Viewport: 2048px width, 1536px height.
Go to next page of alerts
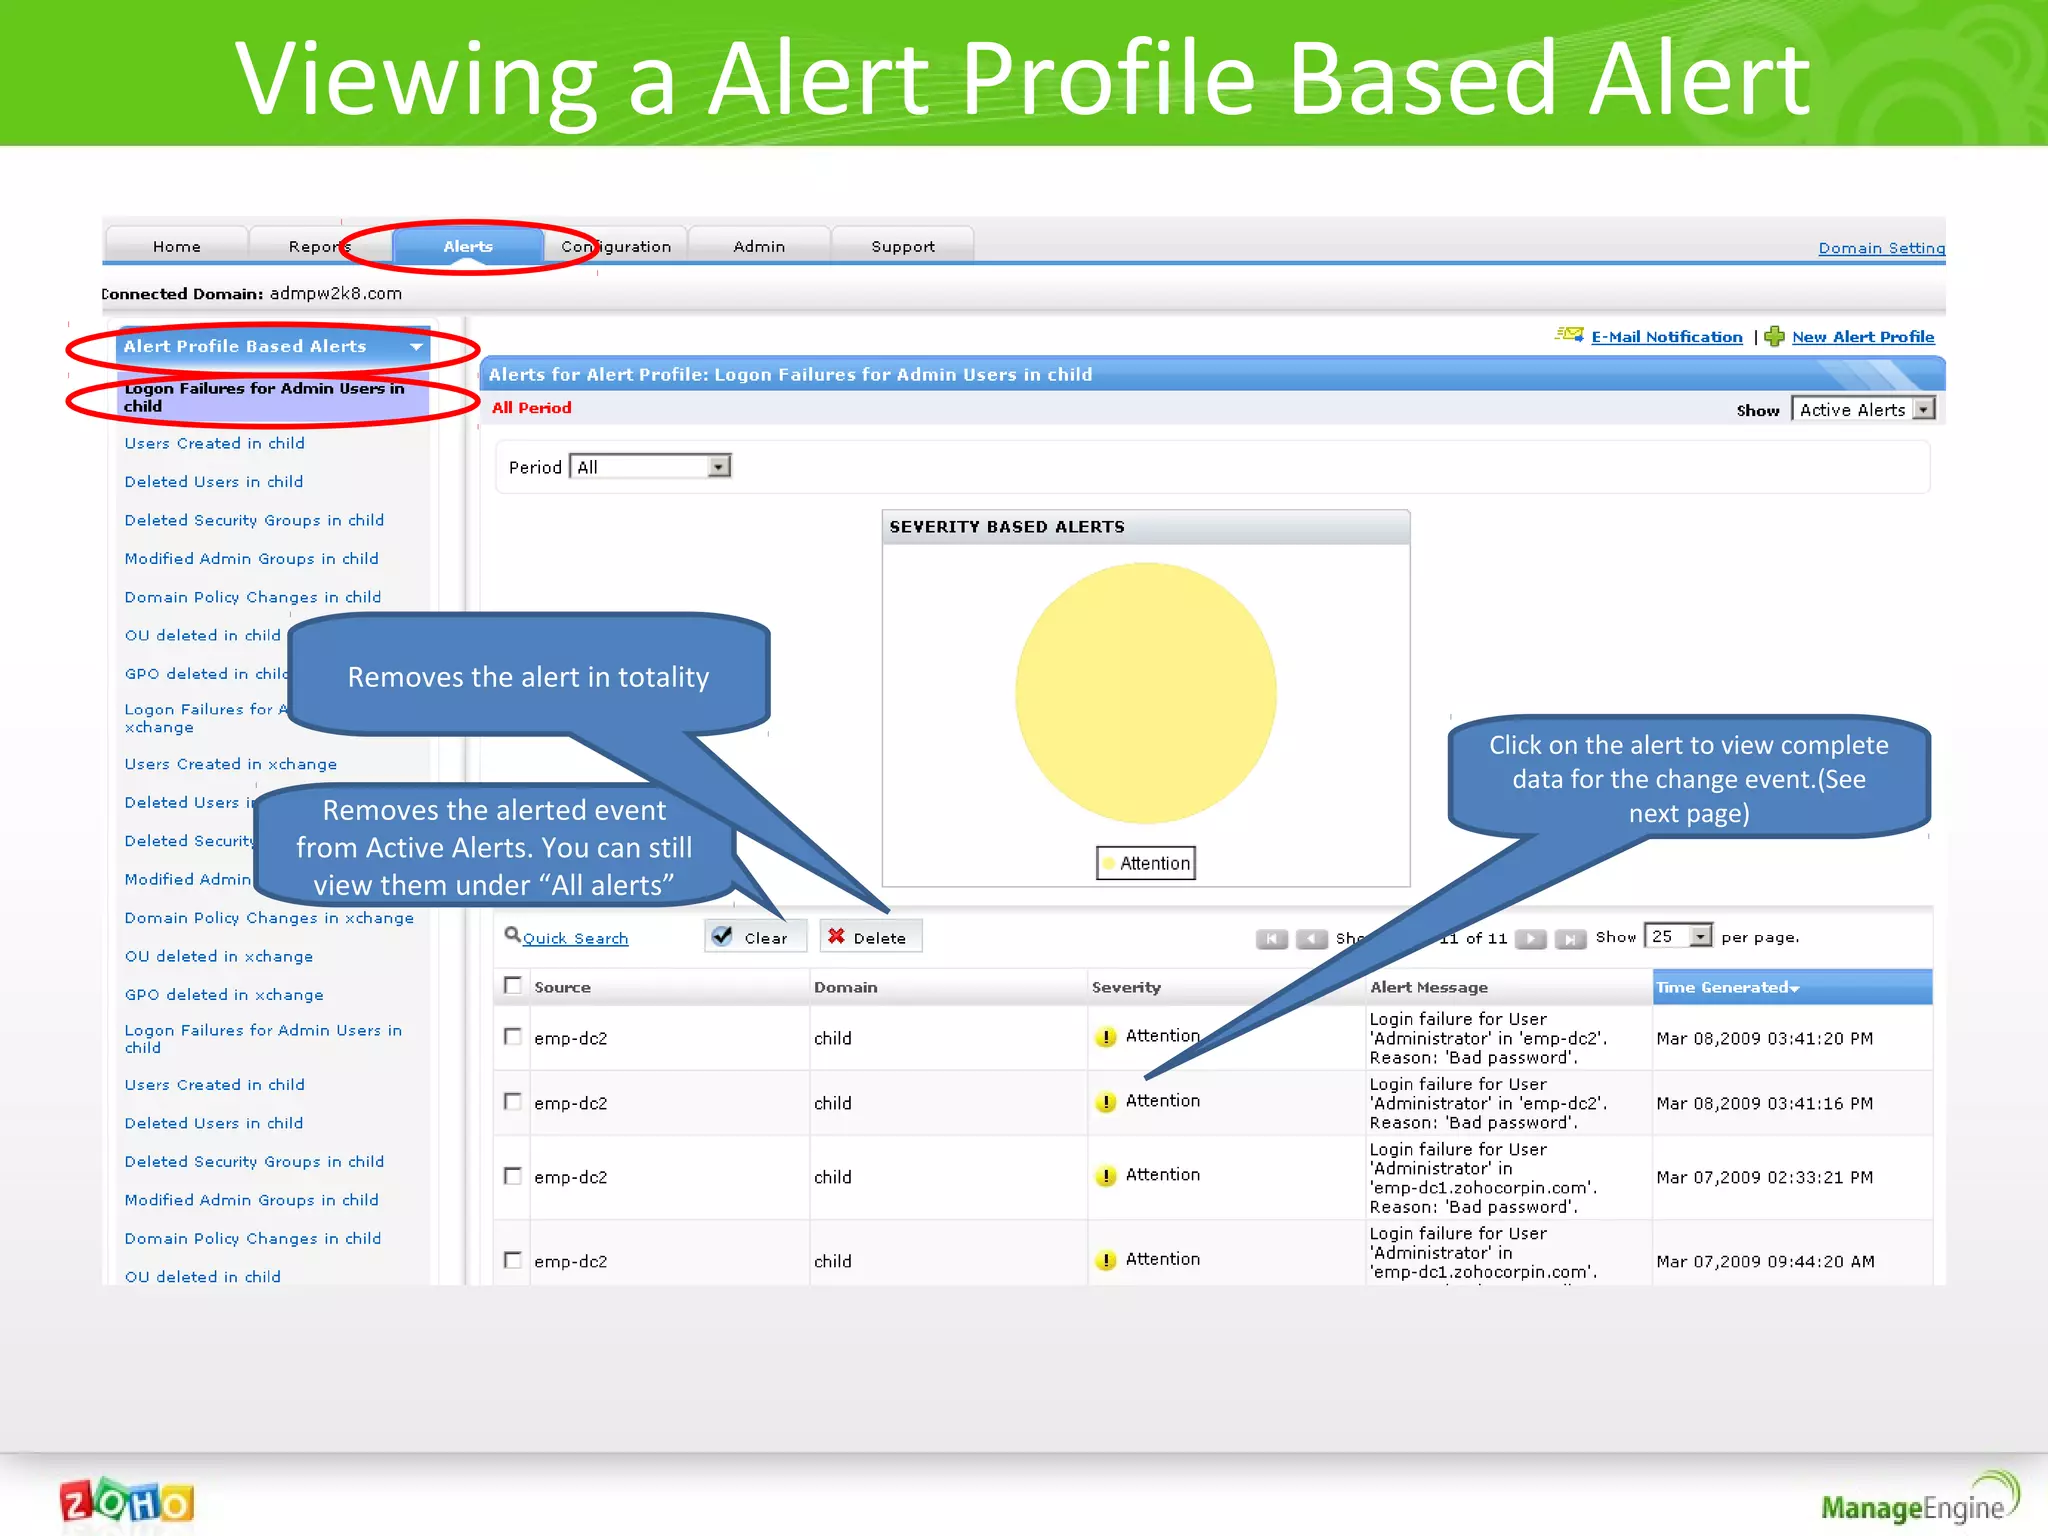[x=1530, y=939]
